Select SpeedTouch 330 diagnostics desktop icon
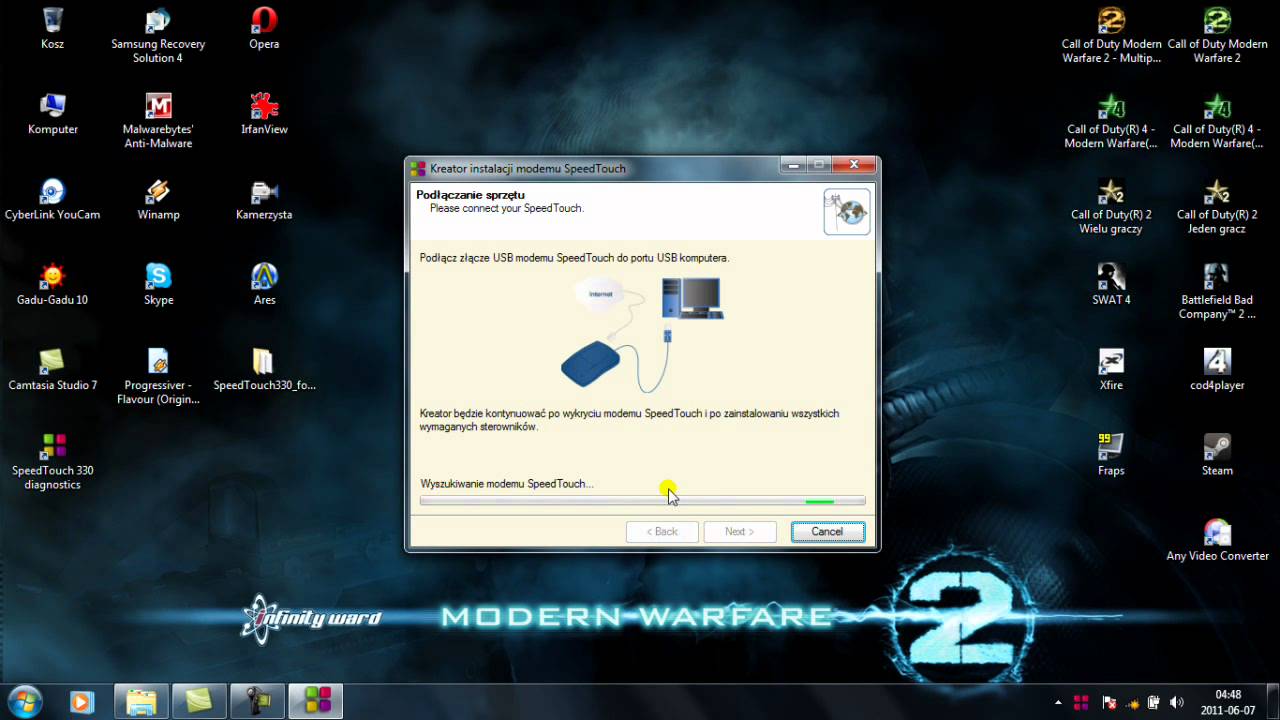The height and width of the screenshot is (720, 1280). (x=53, y=461)
